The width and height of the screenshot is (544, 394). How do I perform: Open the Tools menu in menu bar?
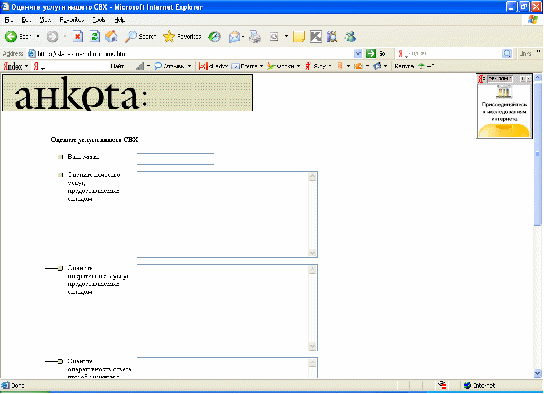pos(99,20)
